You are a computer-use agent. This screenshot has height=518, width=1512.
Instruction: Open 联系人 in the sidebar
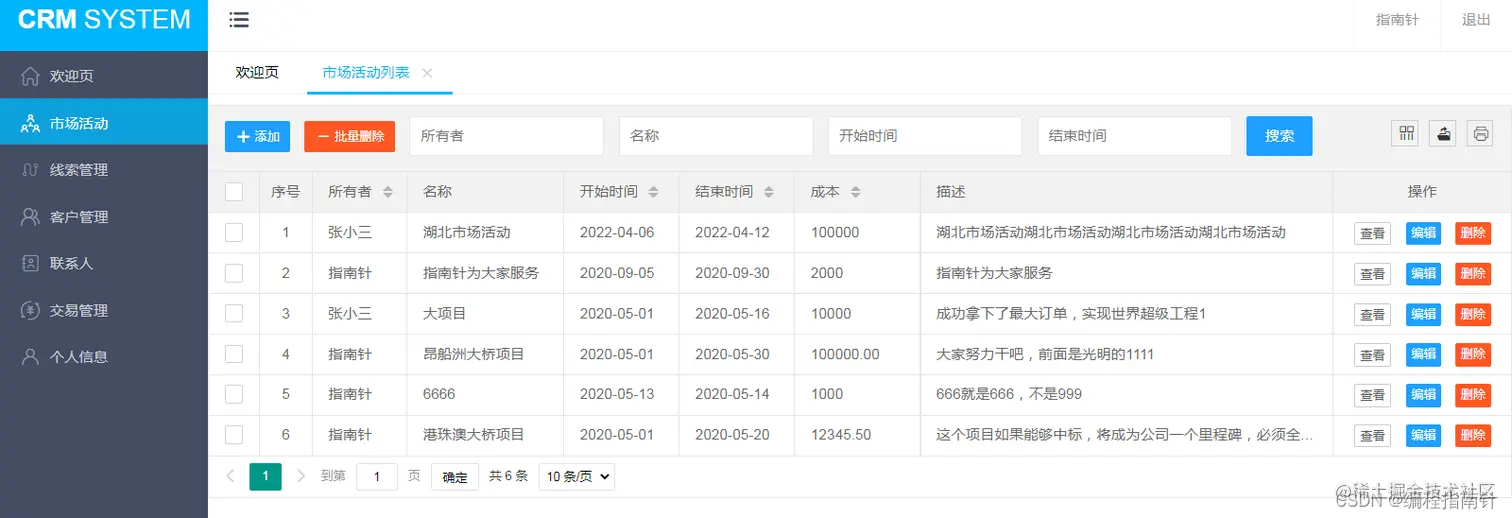(104, 263)
